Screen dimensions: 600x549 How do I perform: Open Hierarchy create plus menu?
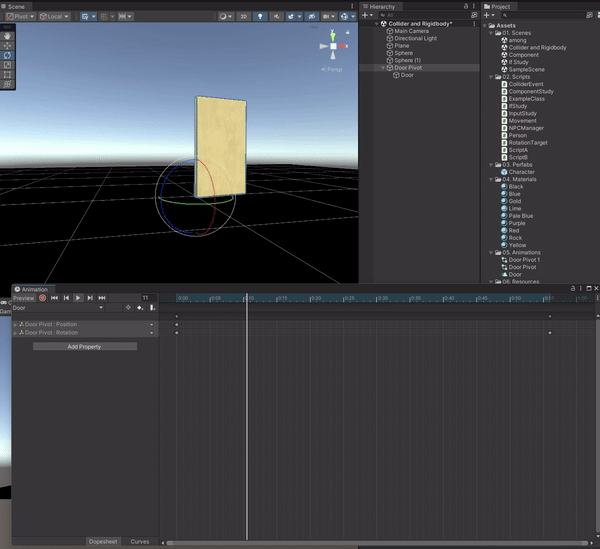point(367,15)
